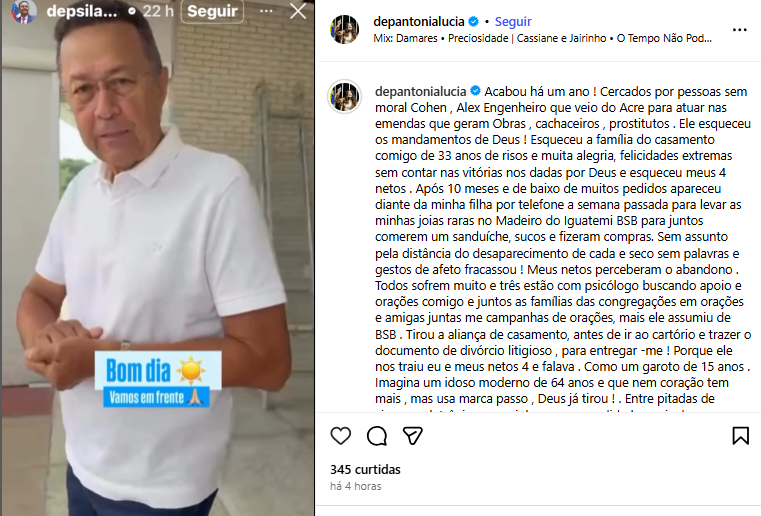Like the post with the heart icon
Viewport: 761px width, 516px height.
(341, 436)
